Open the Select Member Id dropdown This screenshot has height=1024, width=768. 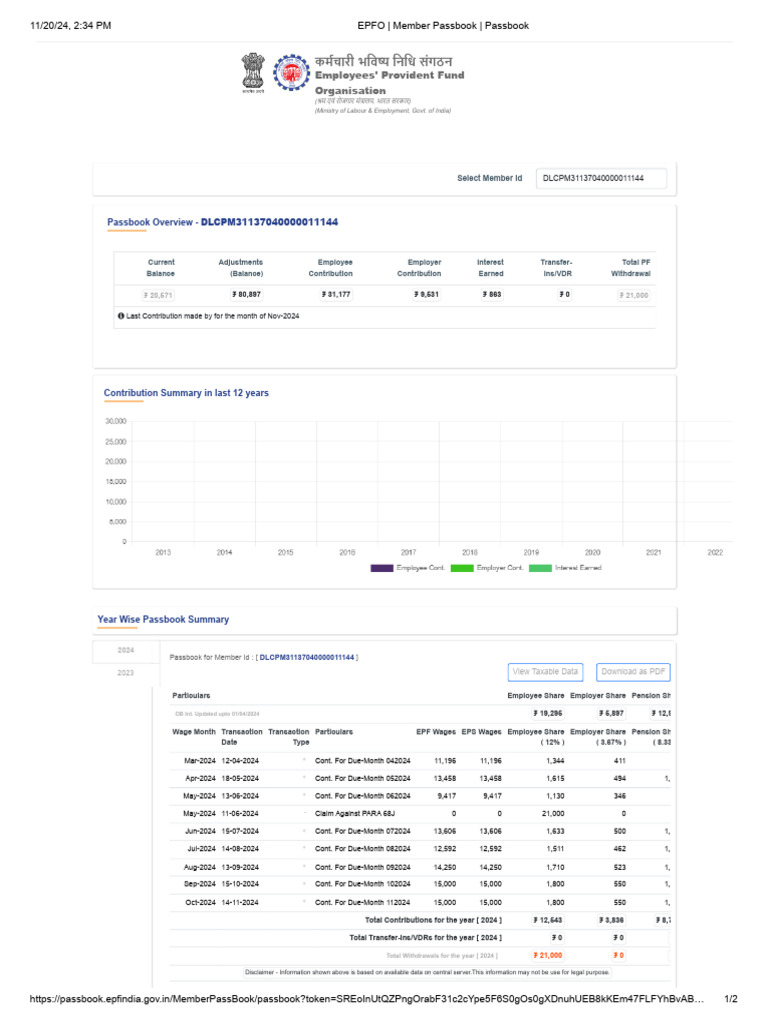tap(600, 178)
